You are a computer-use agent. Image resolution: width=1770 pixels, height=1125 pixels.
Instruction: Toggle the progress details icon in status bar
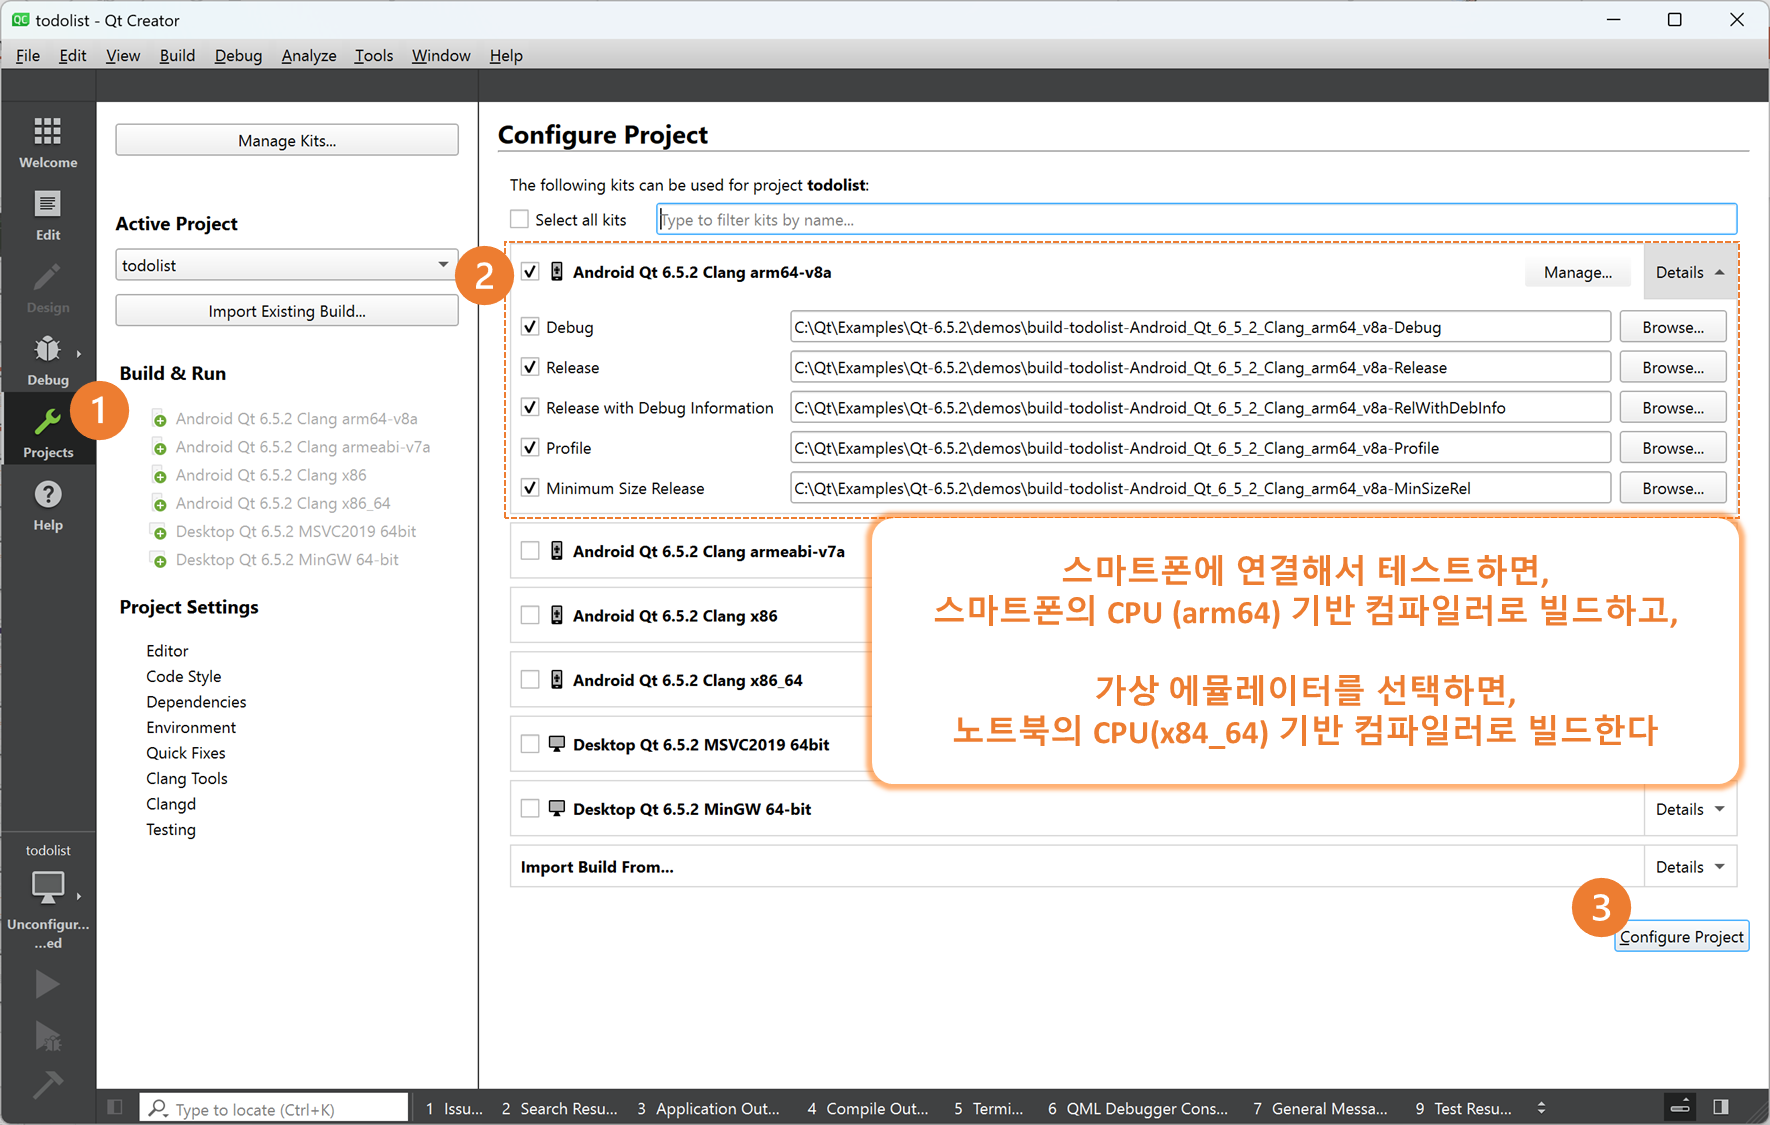(x=1680, y=1107)
